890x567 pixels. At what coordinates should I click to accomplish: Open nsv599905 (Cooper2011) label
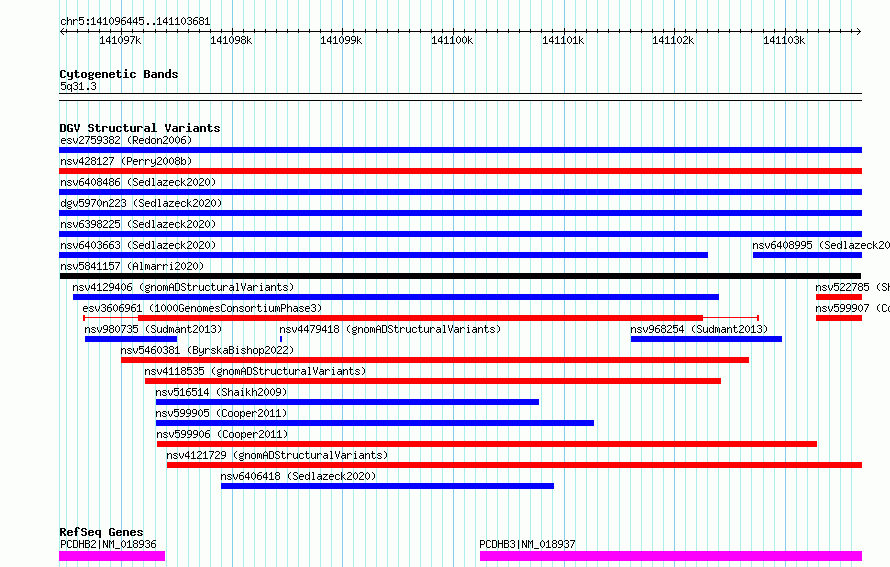[x=221, y=413]
